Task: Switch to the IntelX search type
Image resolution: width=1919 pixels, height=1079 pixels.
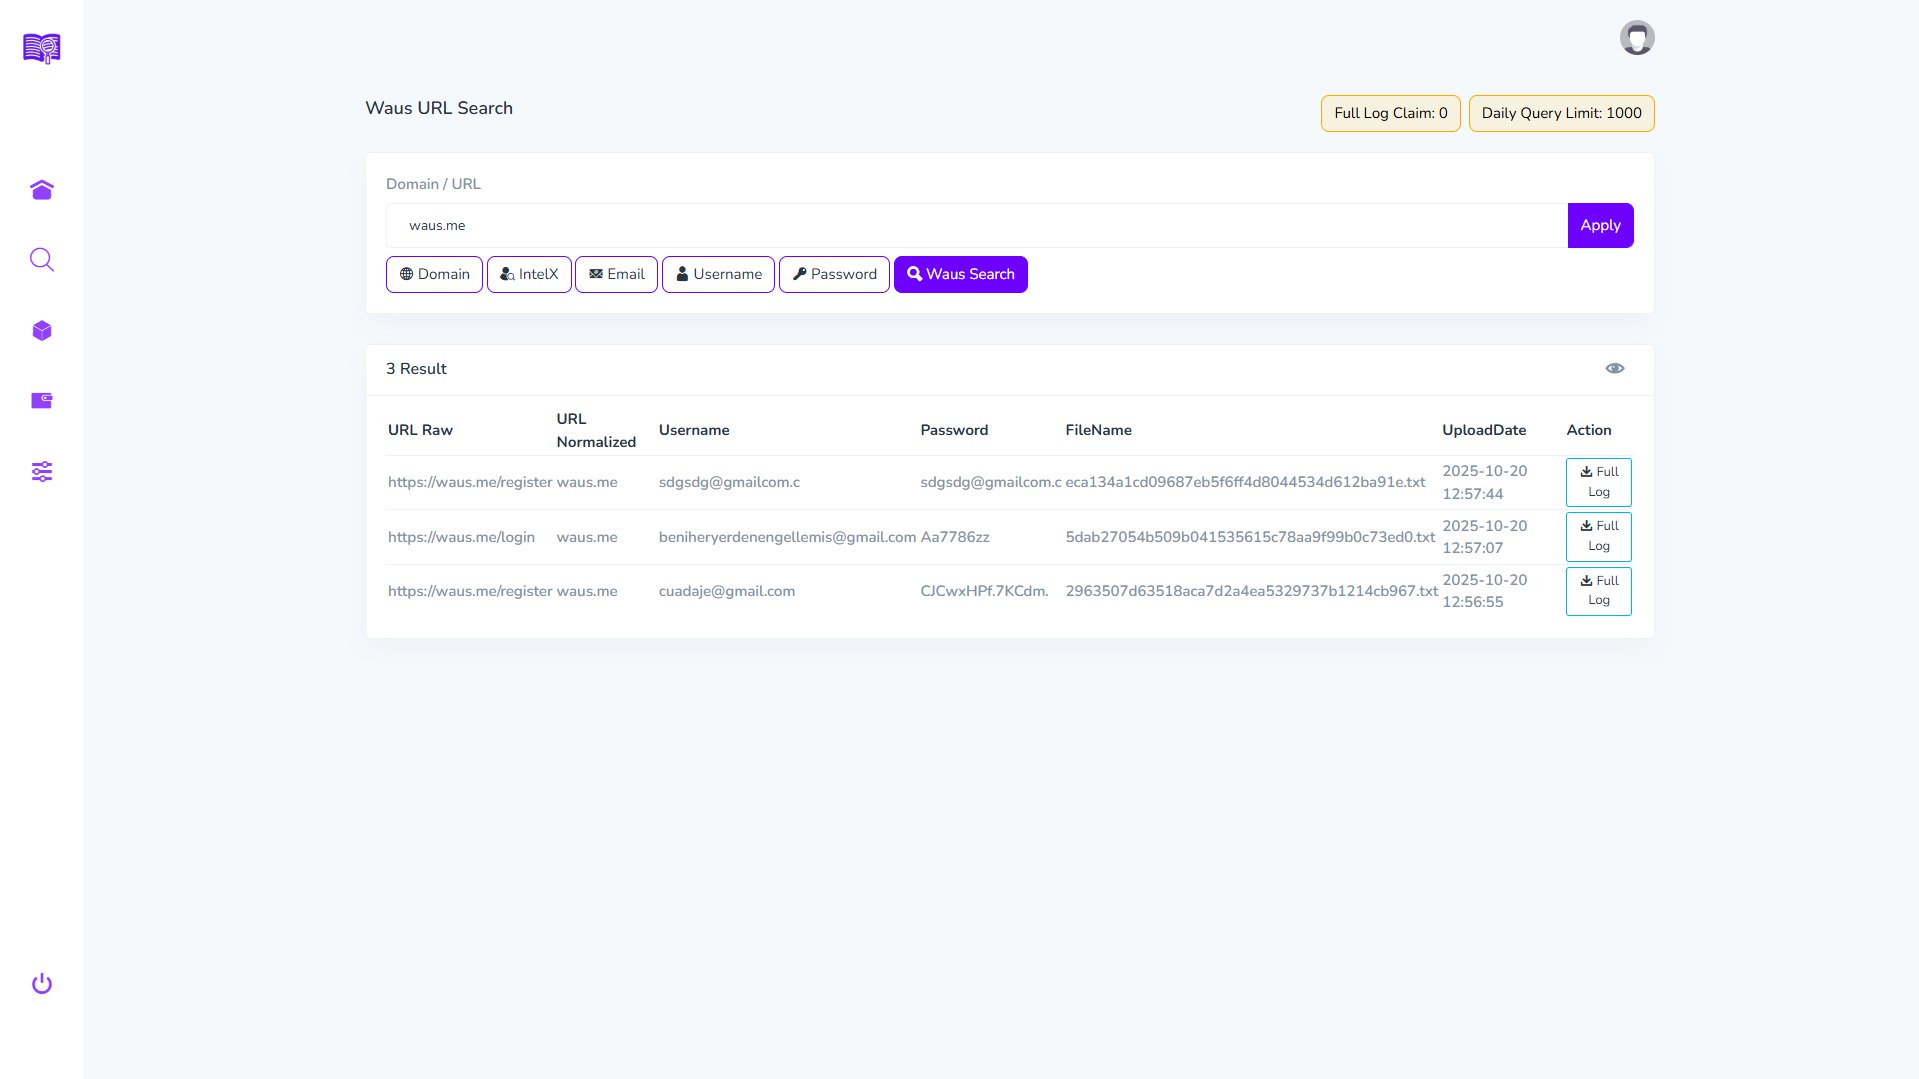Action: click(529, 274)
